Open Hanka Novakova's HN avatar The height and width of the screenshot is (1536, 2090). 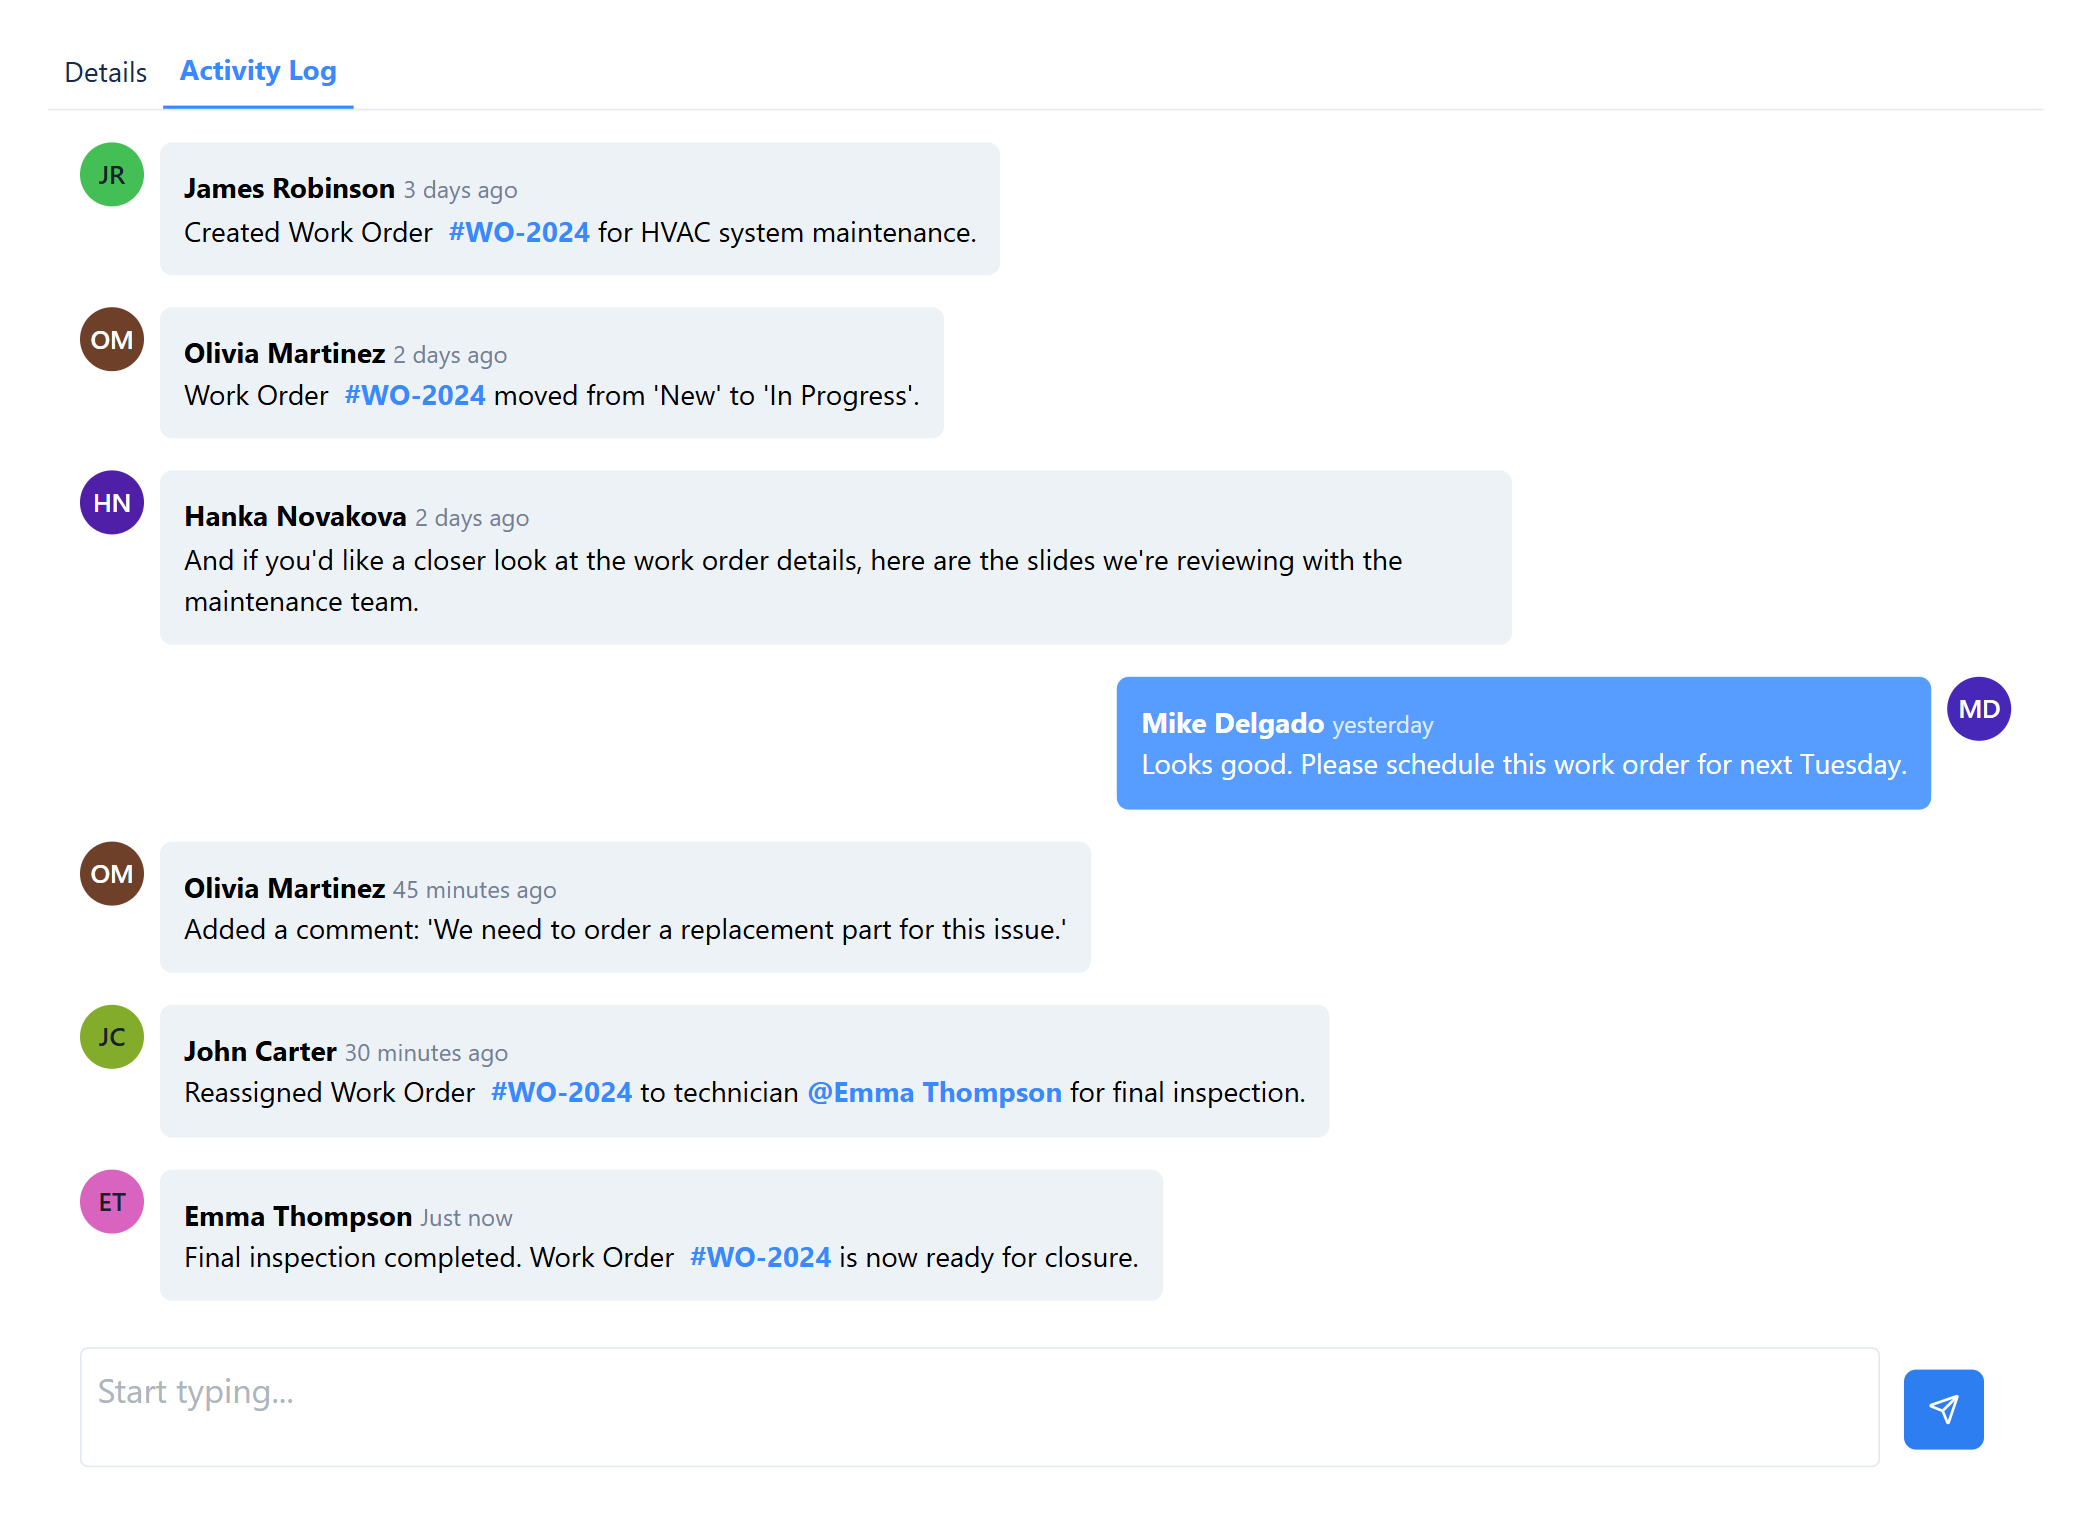[112, 502]
